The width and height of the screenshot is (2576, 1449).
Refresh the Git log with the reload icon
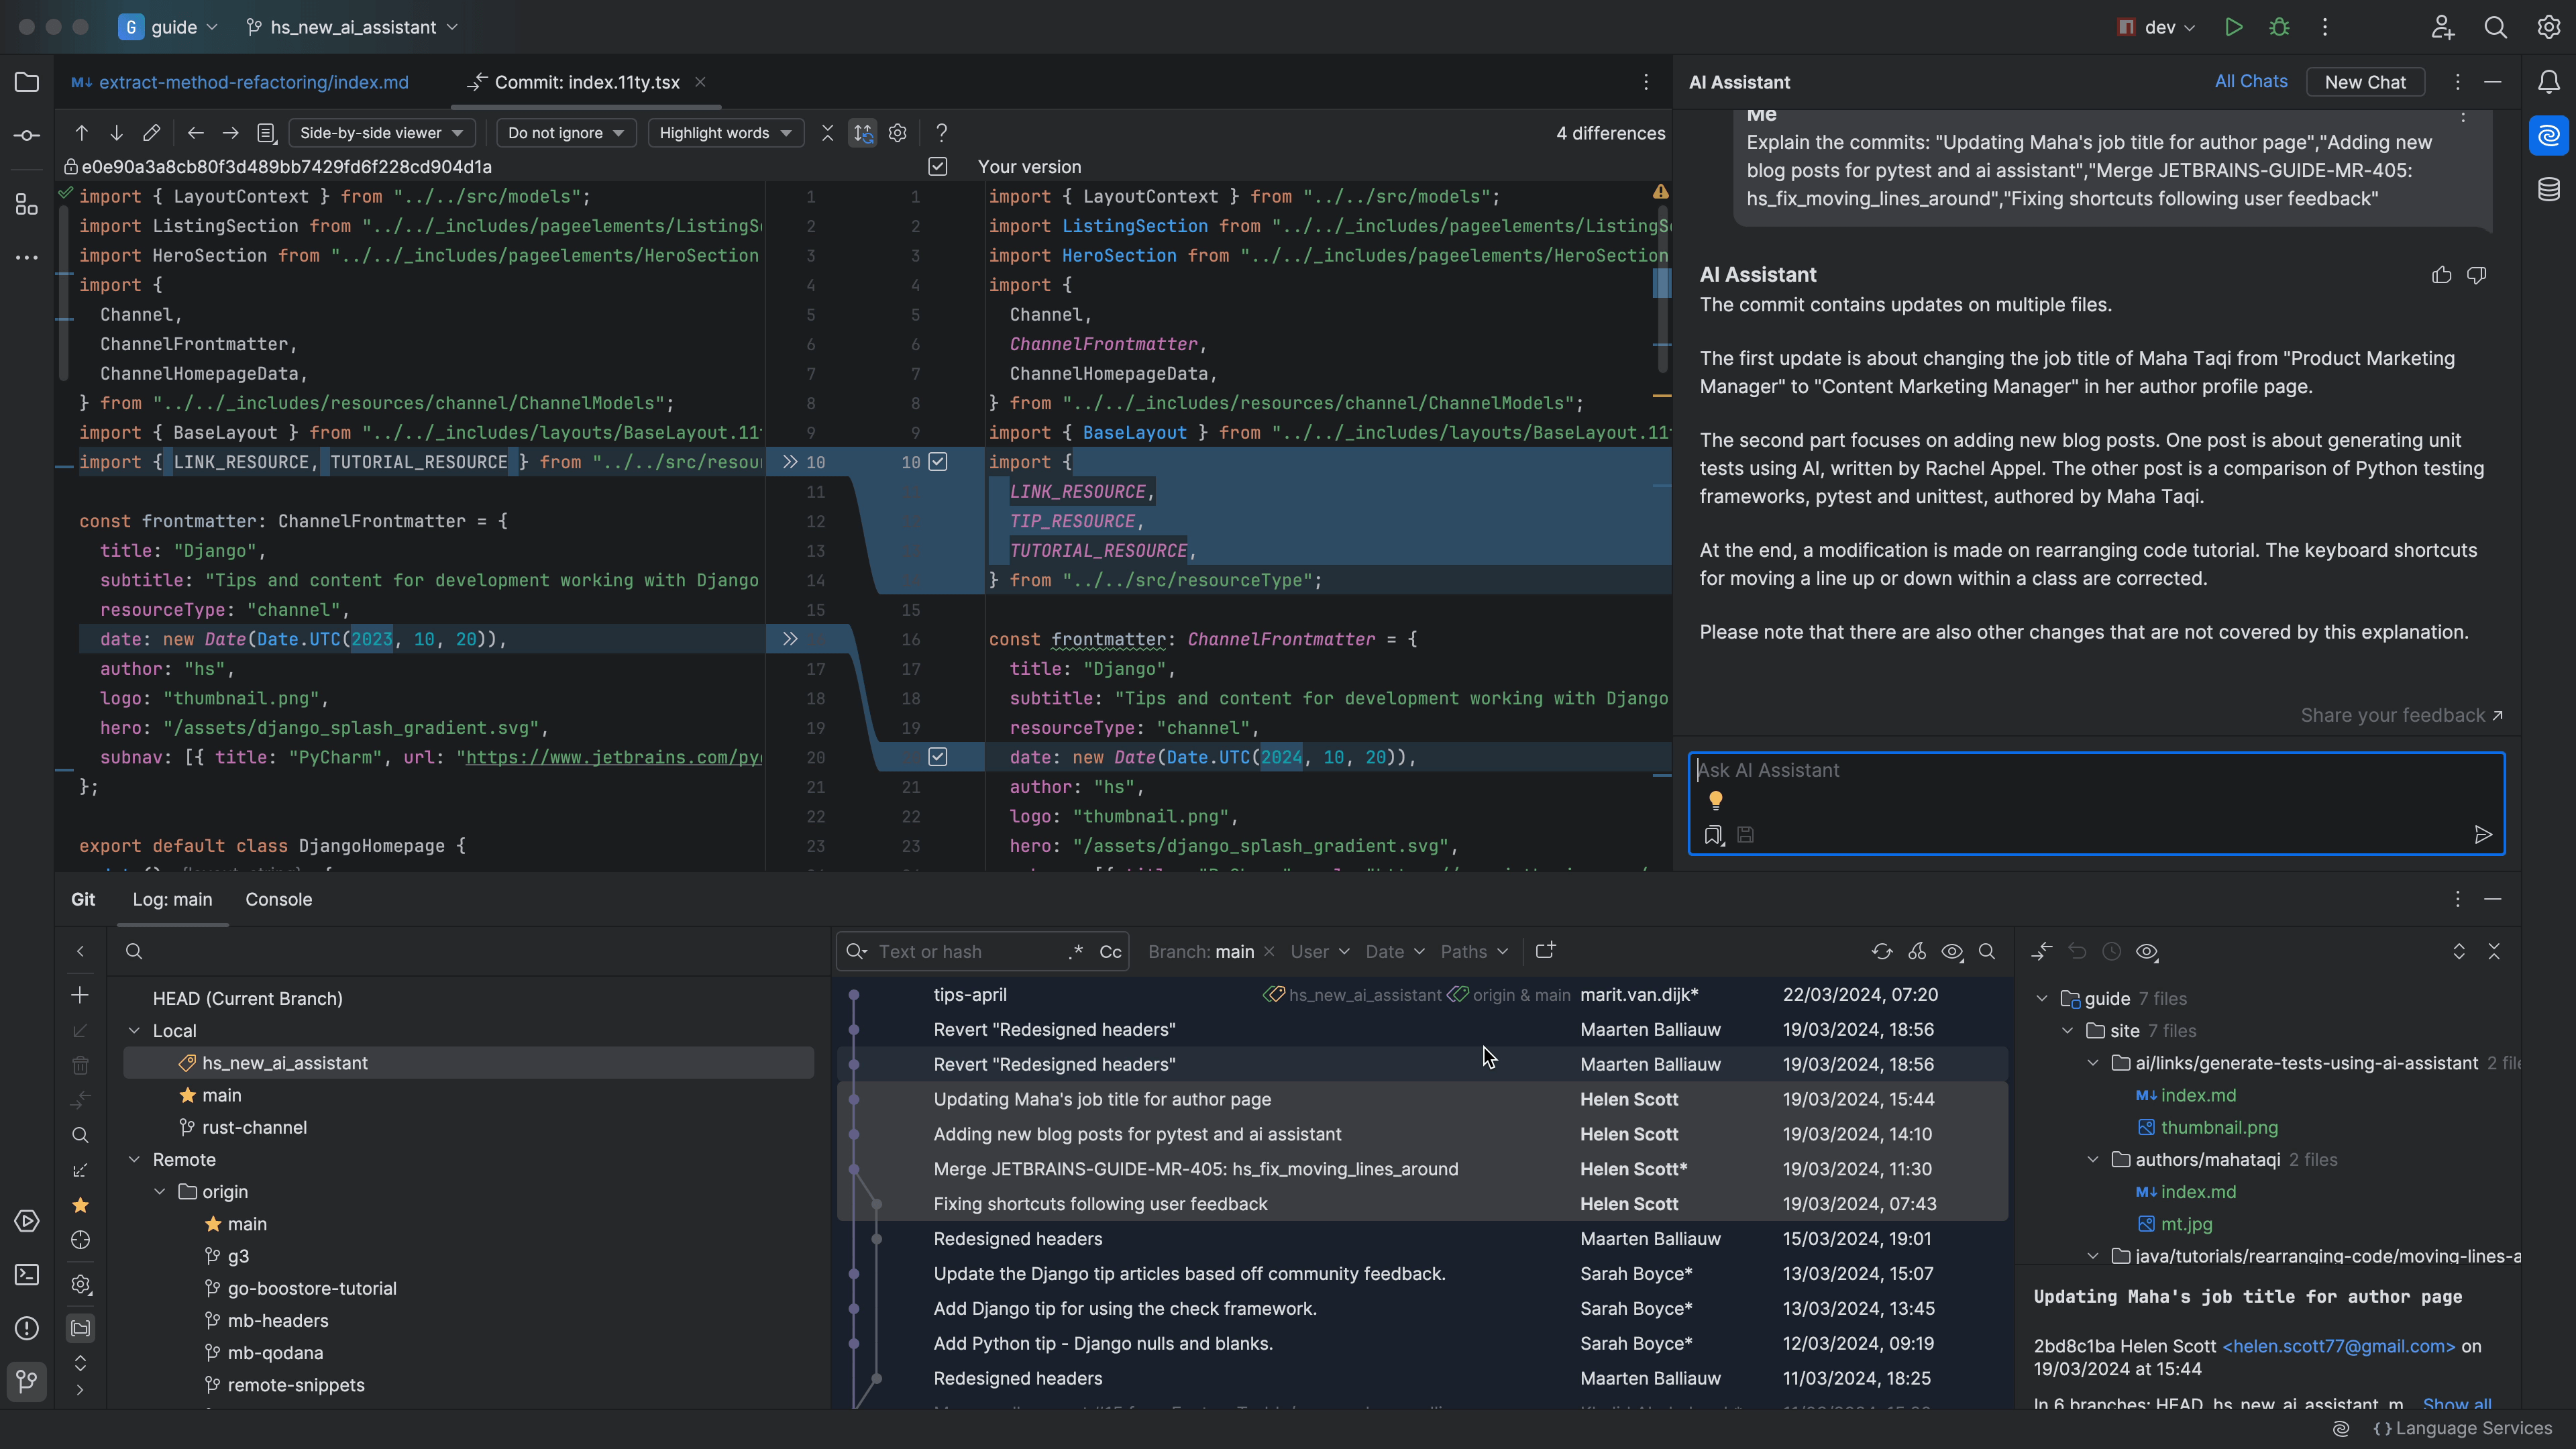pos(1881,951)
